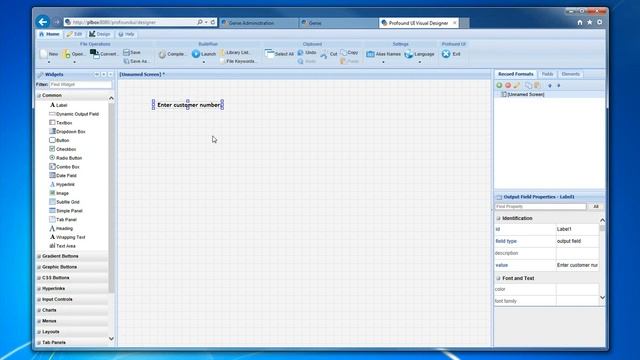Remove record format with the red icon
Viewport: 640px width, 360px height.
[x=508, y=85]
